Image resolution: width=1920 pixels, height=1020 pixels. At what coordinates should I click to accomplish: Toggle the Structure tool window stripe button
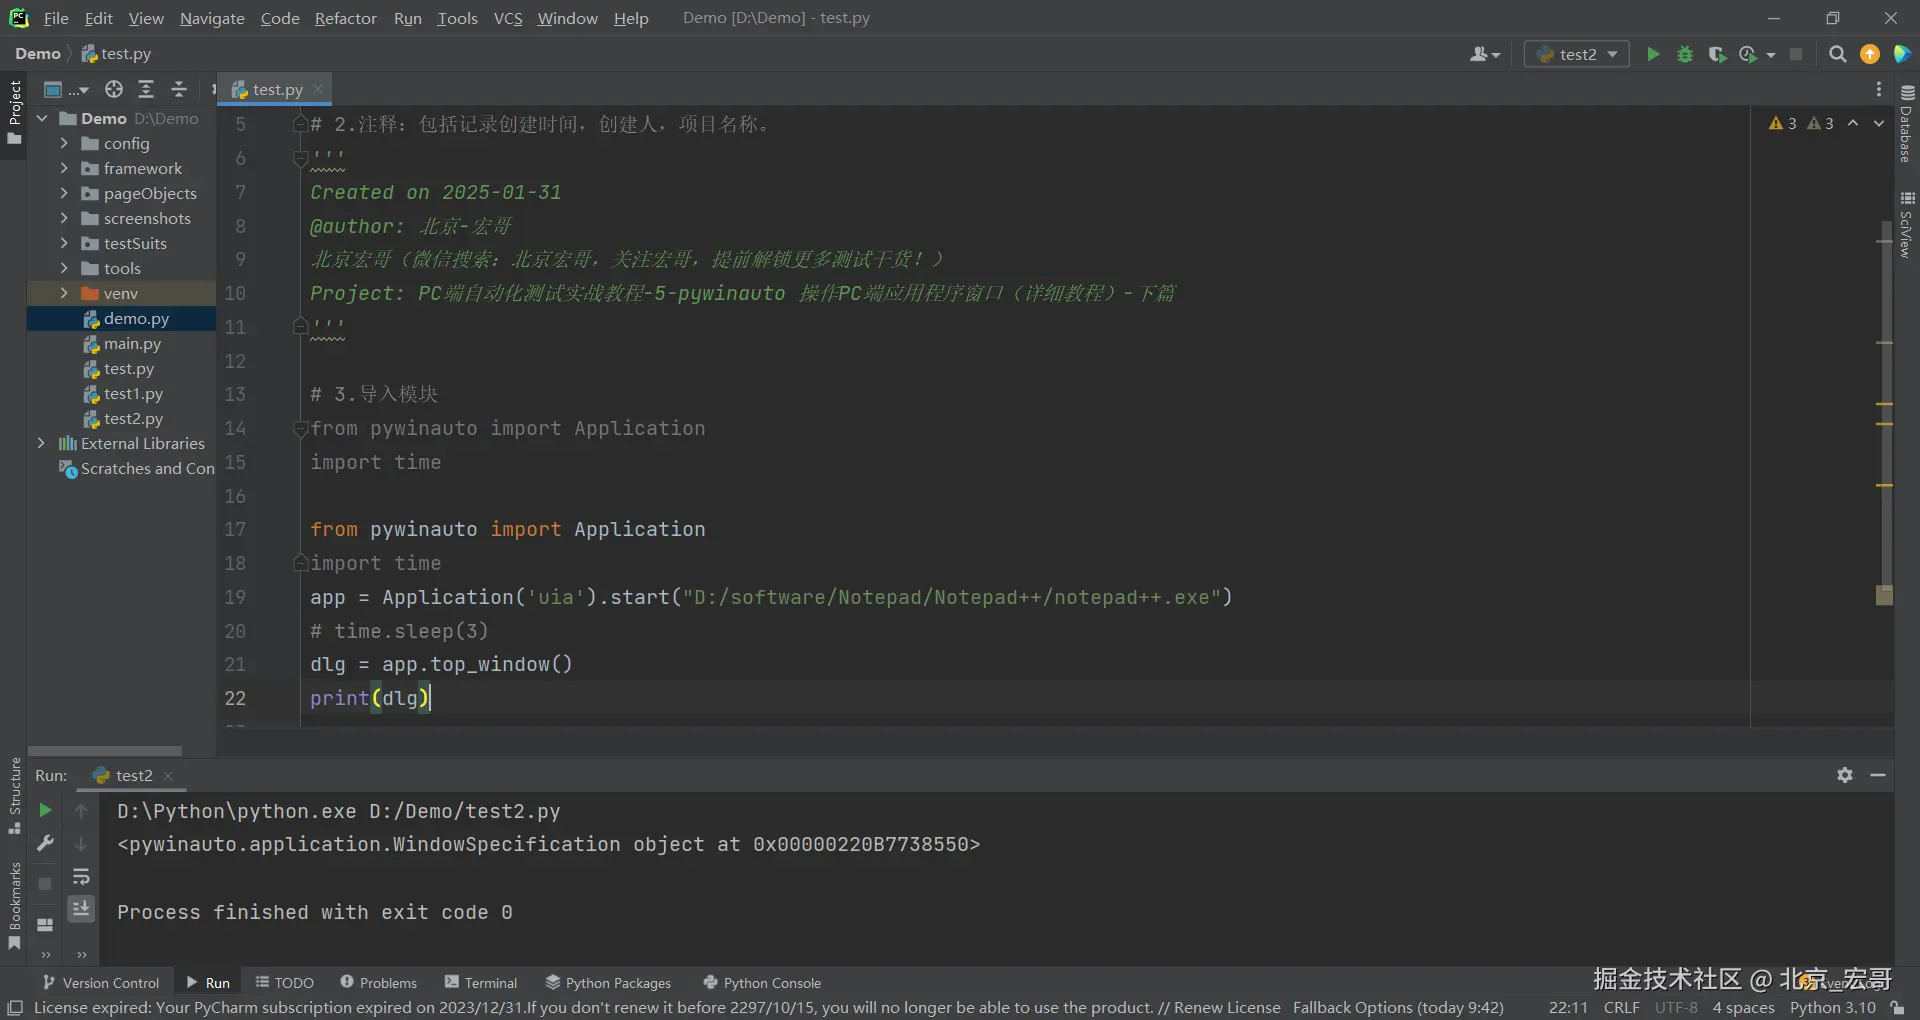pyautogui.click(x=14, y=796)
